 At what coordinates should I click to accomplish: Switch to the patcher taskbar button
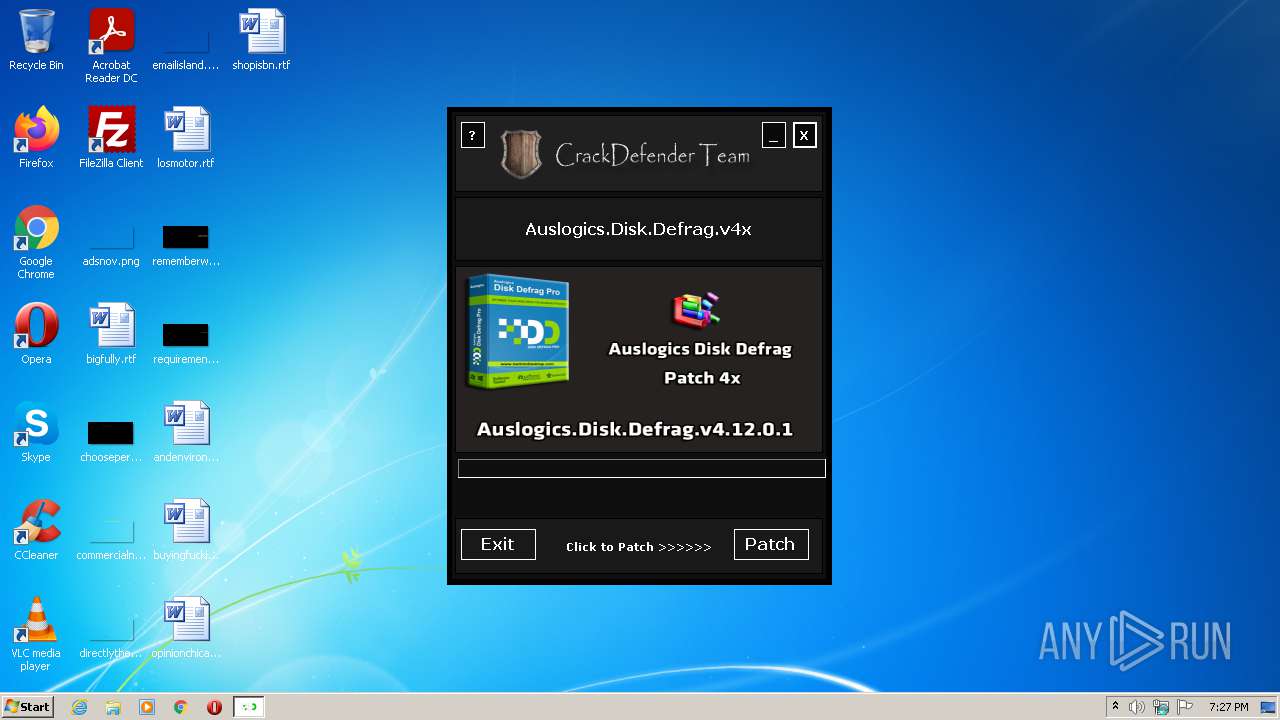click(x=249, y=707)
